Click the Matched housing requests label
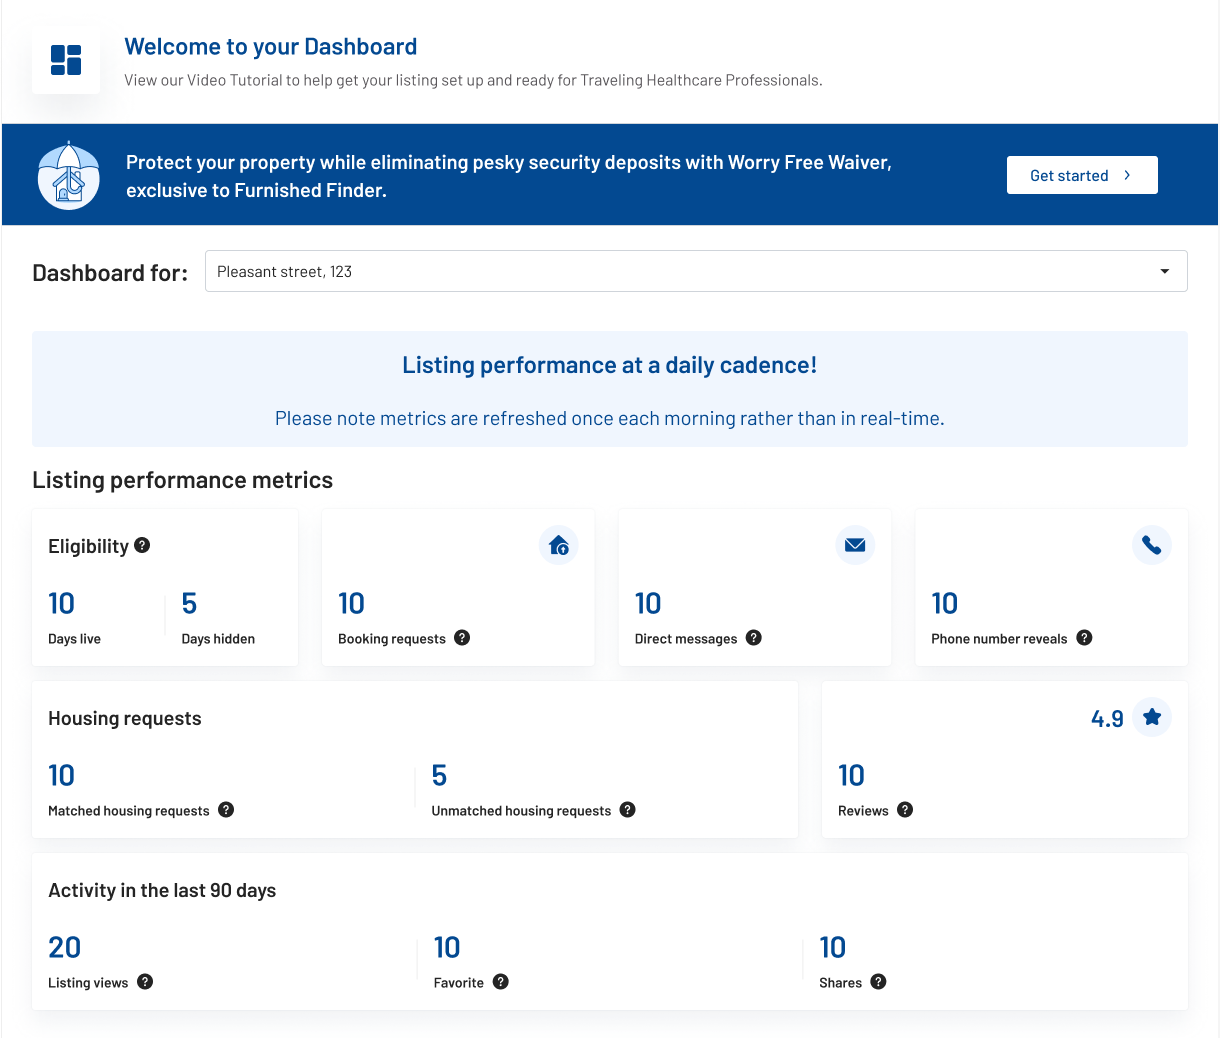Screen dimensions: 1220x1038 (129, 811)
